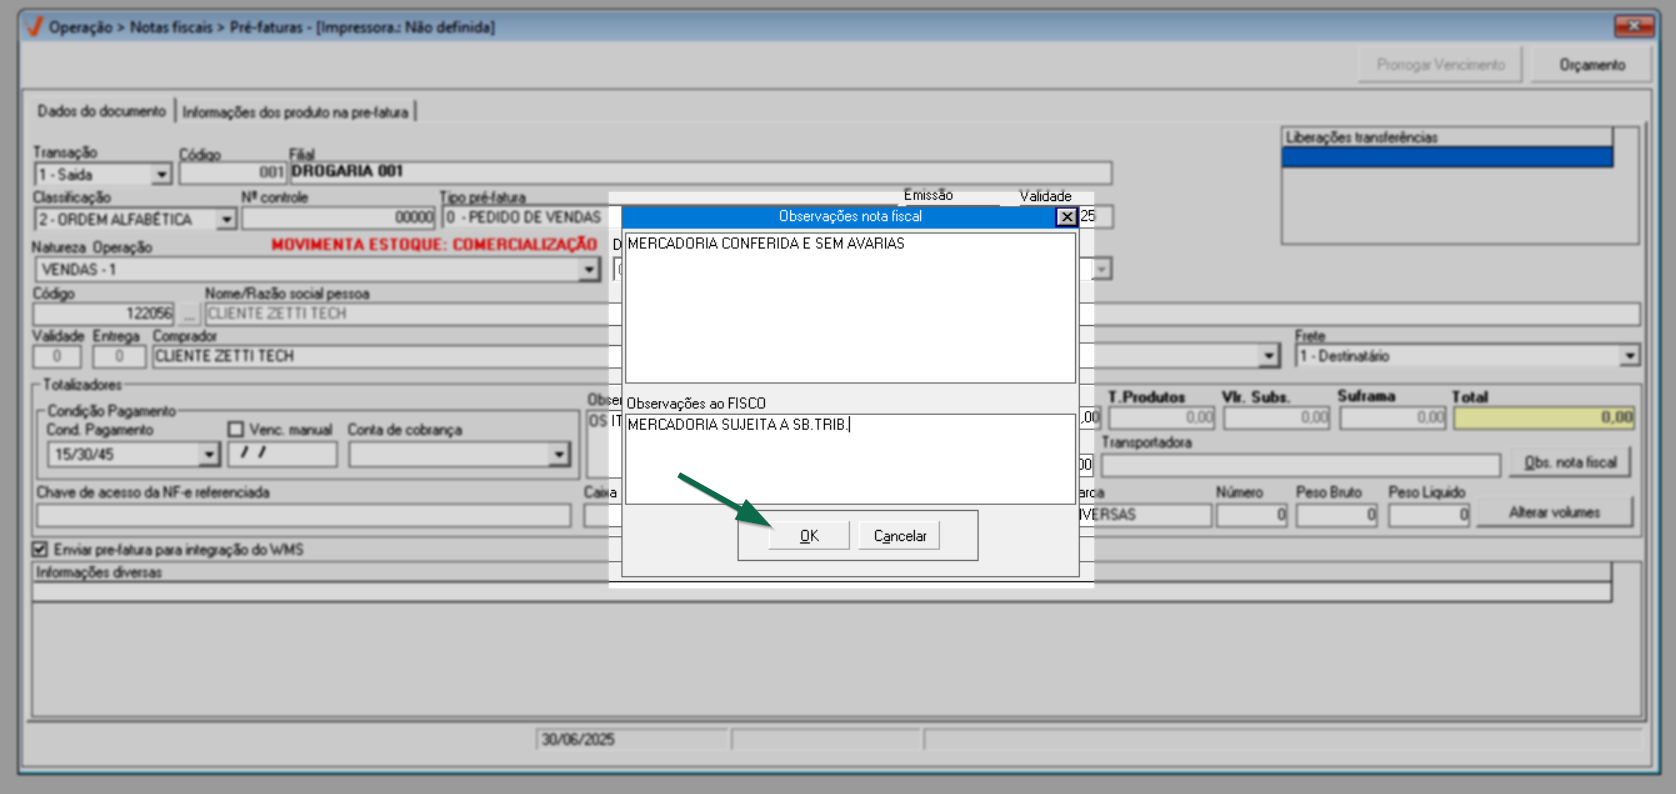Click the Filial Código field 001
1676x794 pixels.
pos(232,172)
